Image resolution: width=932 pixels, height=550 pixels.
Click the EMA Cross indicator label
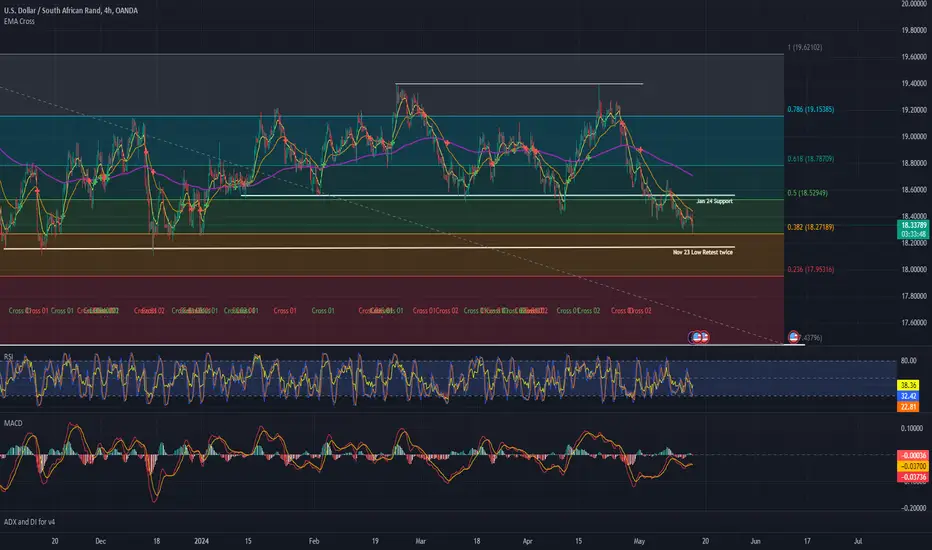(19, 21)
